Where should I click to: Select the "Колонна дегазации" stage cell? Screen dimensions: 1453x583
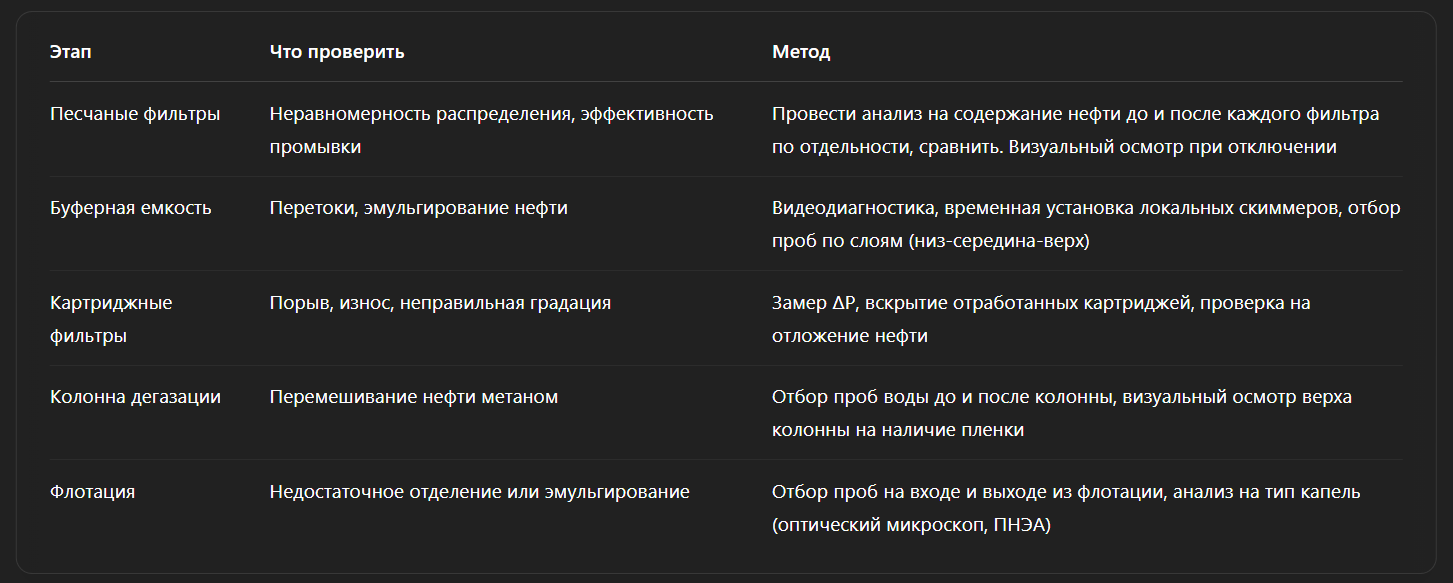135,397
